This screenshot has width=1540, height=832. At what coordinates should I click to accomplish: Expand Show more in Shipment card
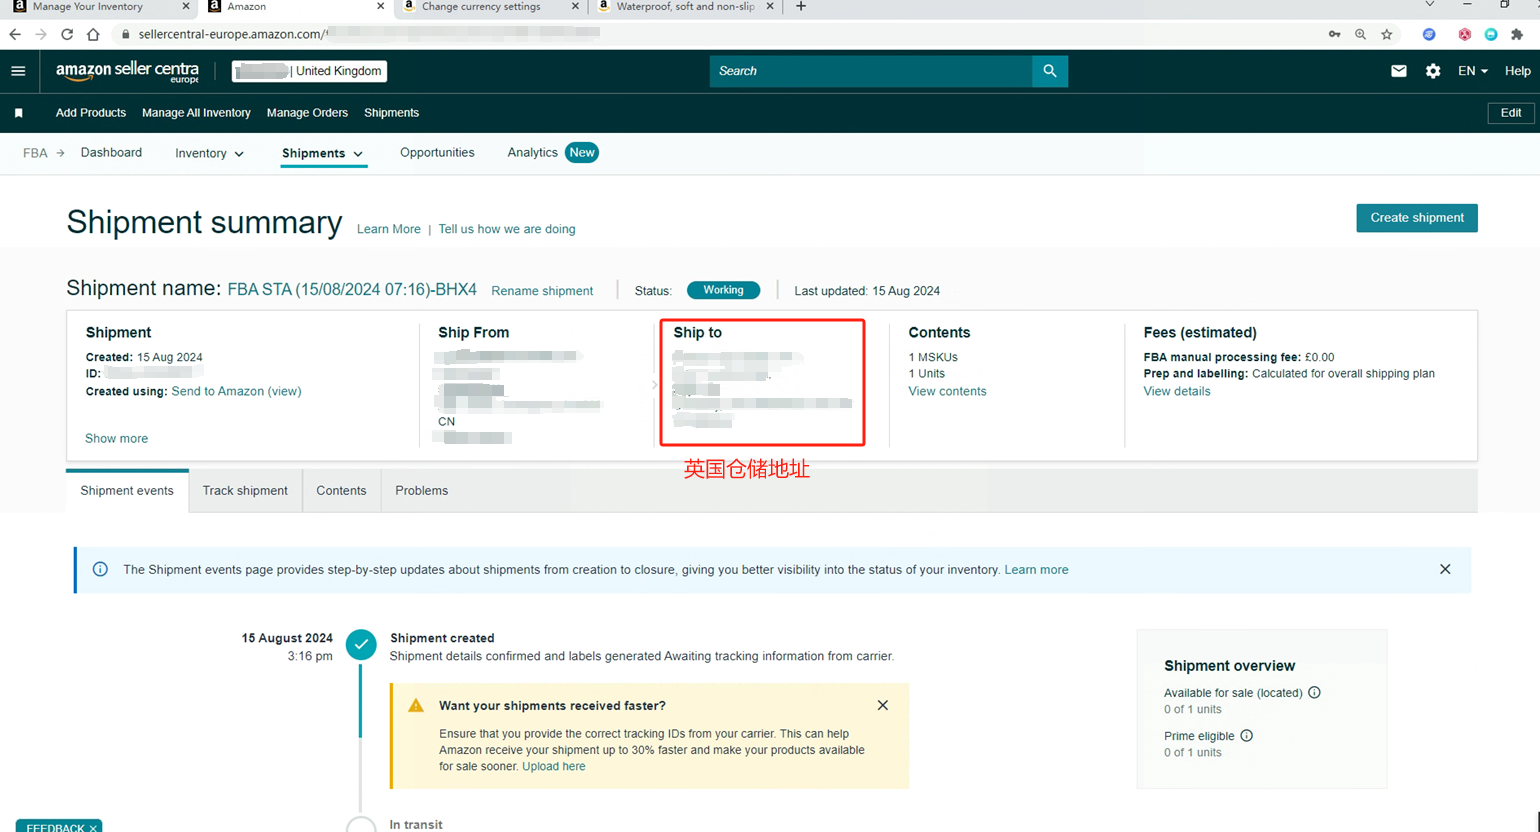pos(116,438)
